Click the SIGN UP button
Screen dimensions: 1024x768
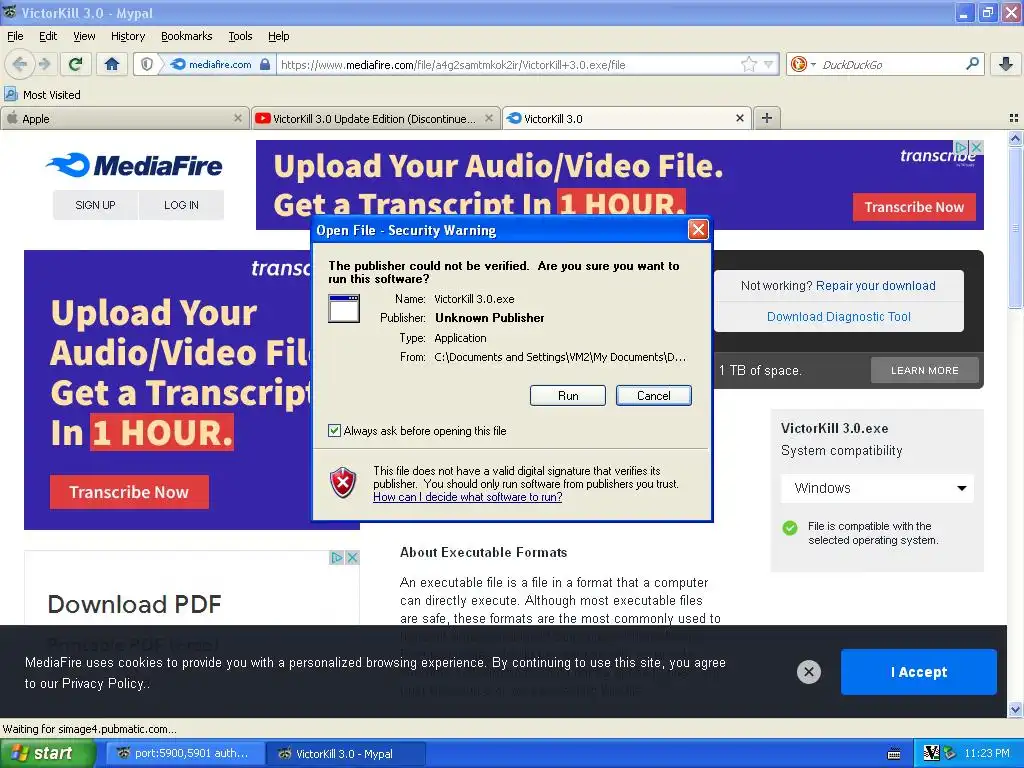[x=95, y=205]
